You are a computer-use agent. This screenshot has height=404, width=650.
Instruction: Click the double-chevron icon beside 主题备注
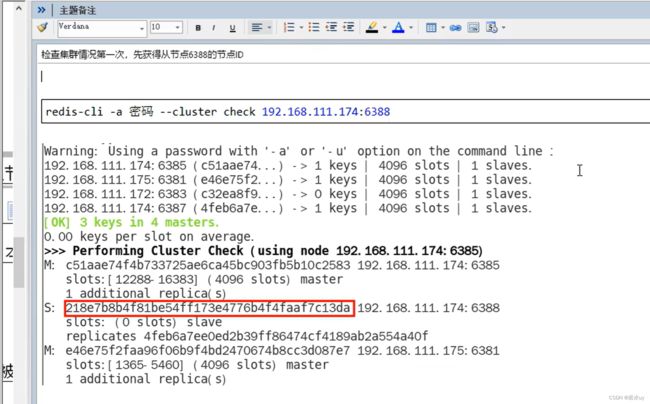(x=41, y=10)
